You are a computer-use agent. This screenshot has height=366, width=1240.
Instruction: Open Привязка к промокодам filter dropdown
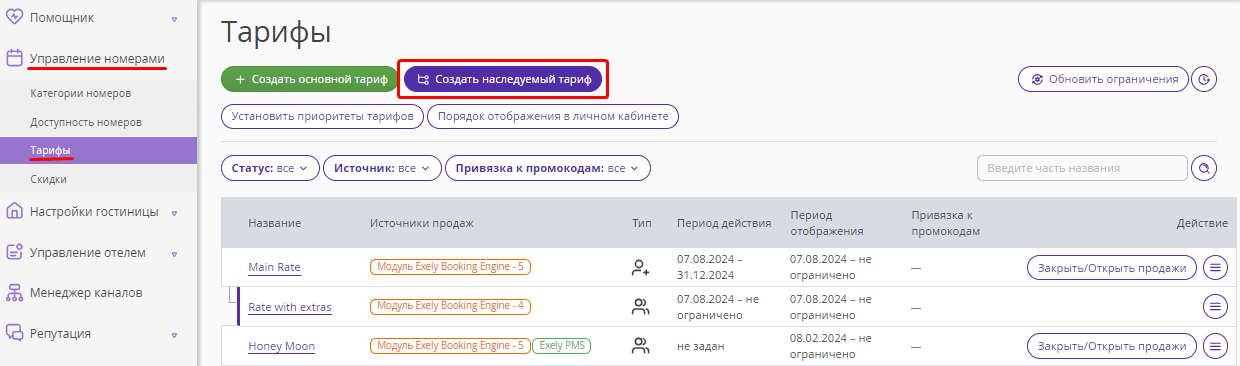[548, 168]
